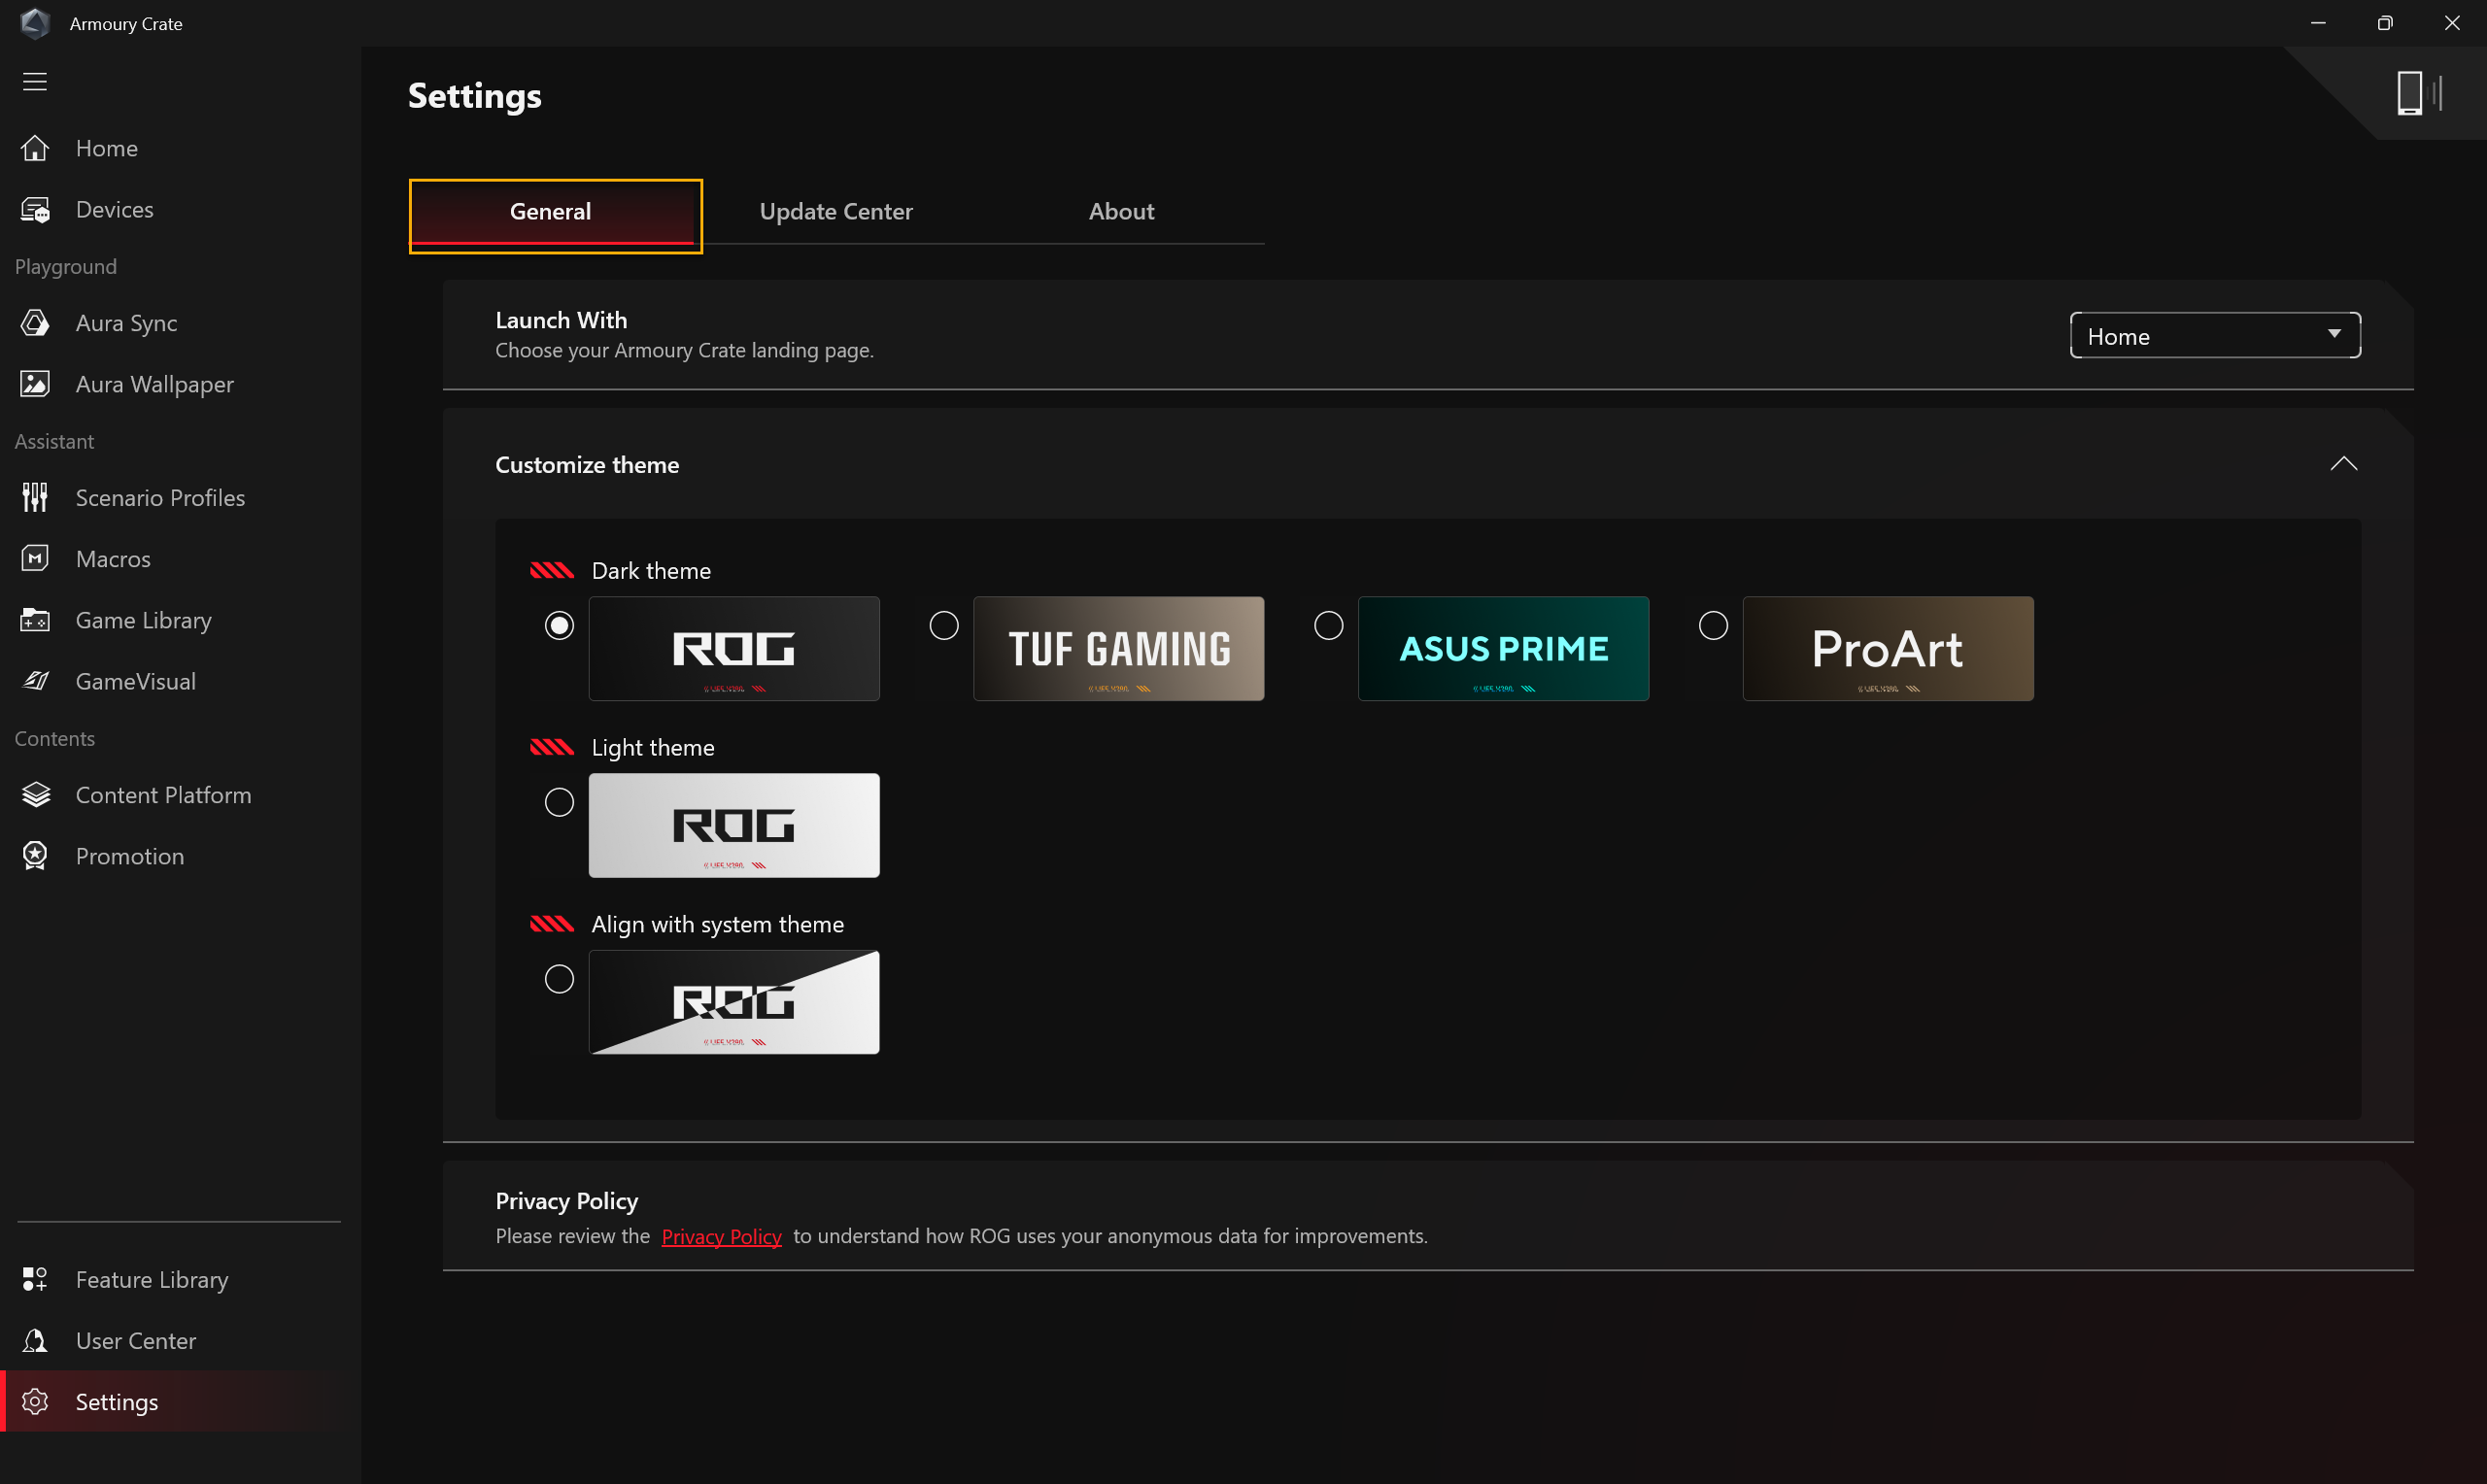Click the Light theme ROG thumbnail
Viewport: 2487px width, 1484px height.
click(734, 825)
